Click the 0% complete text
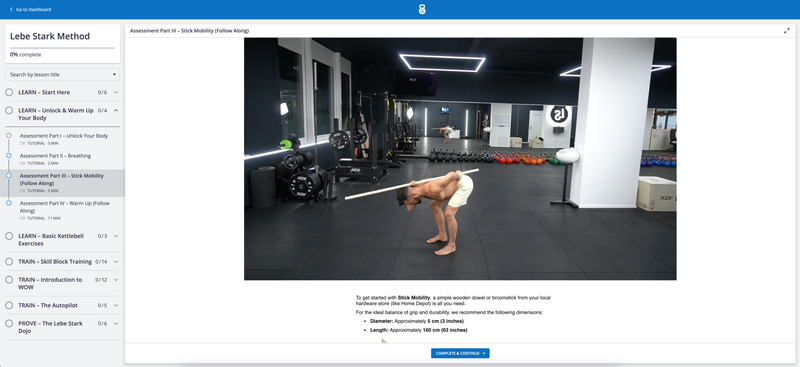 coord(26,54)
